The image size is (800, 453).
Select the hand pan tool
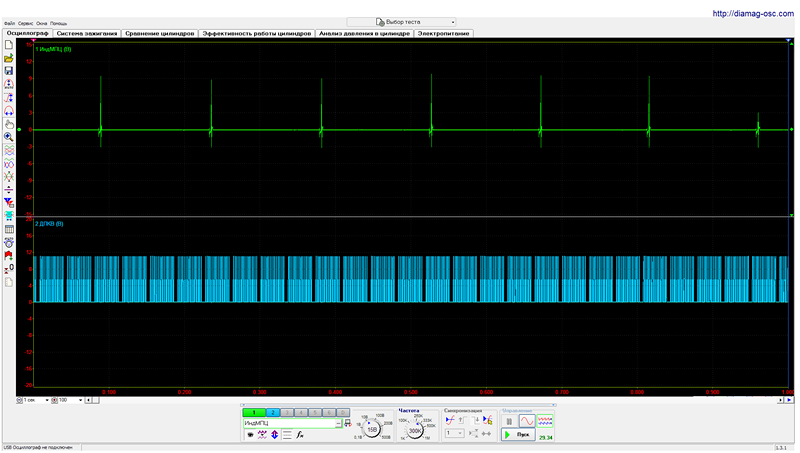[9, 124]
